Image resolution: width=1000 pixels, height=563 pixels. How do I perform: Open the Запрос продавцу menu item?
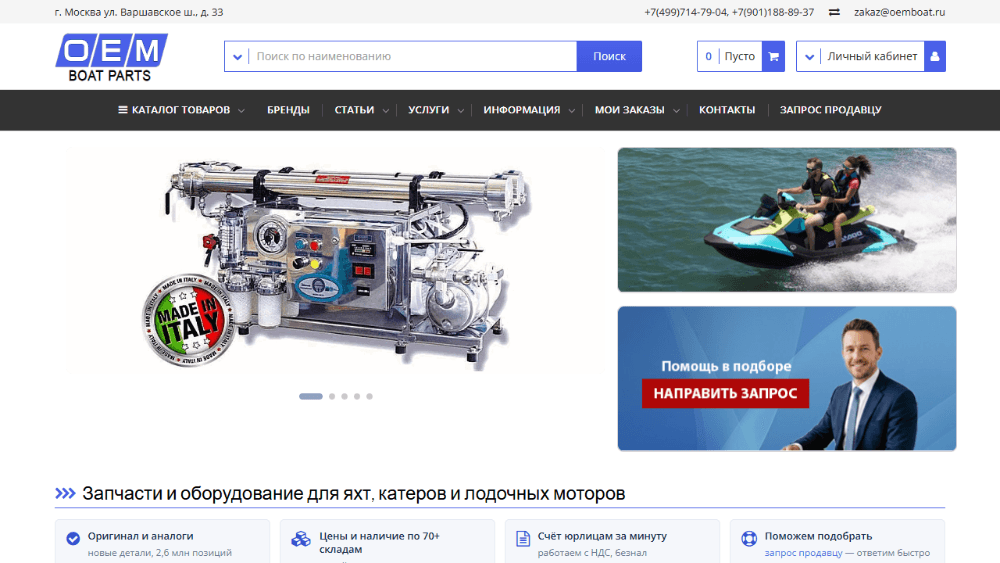click(x=830, y=110)
